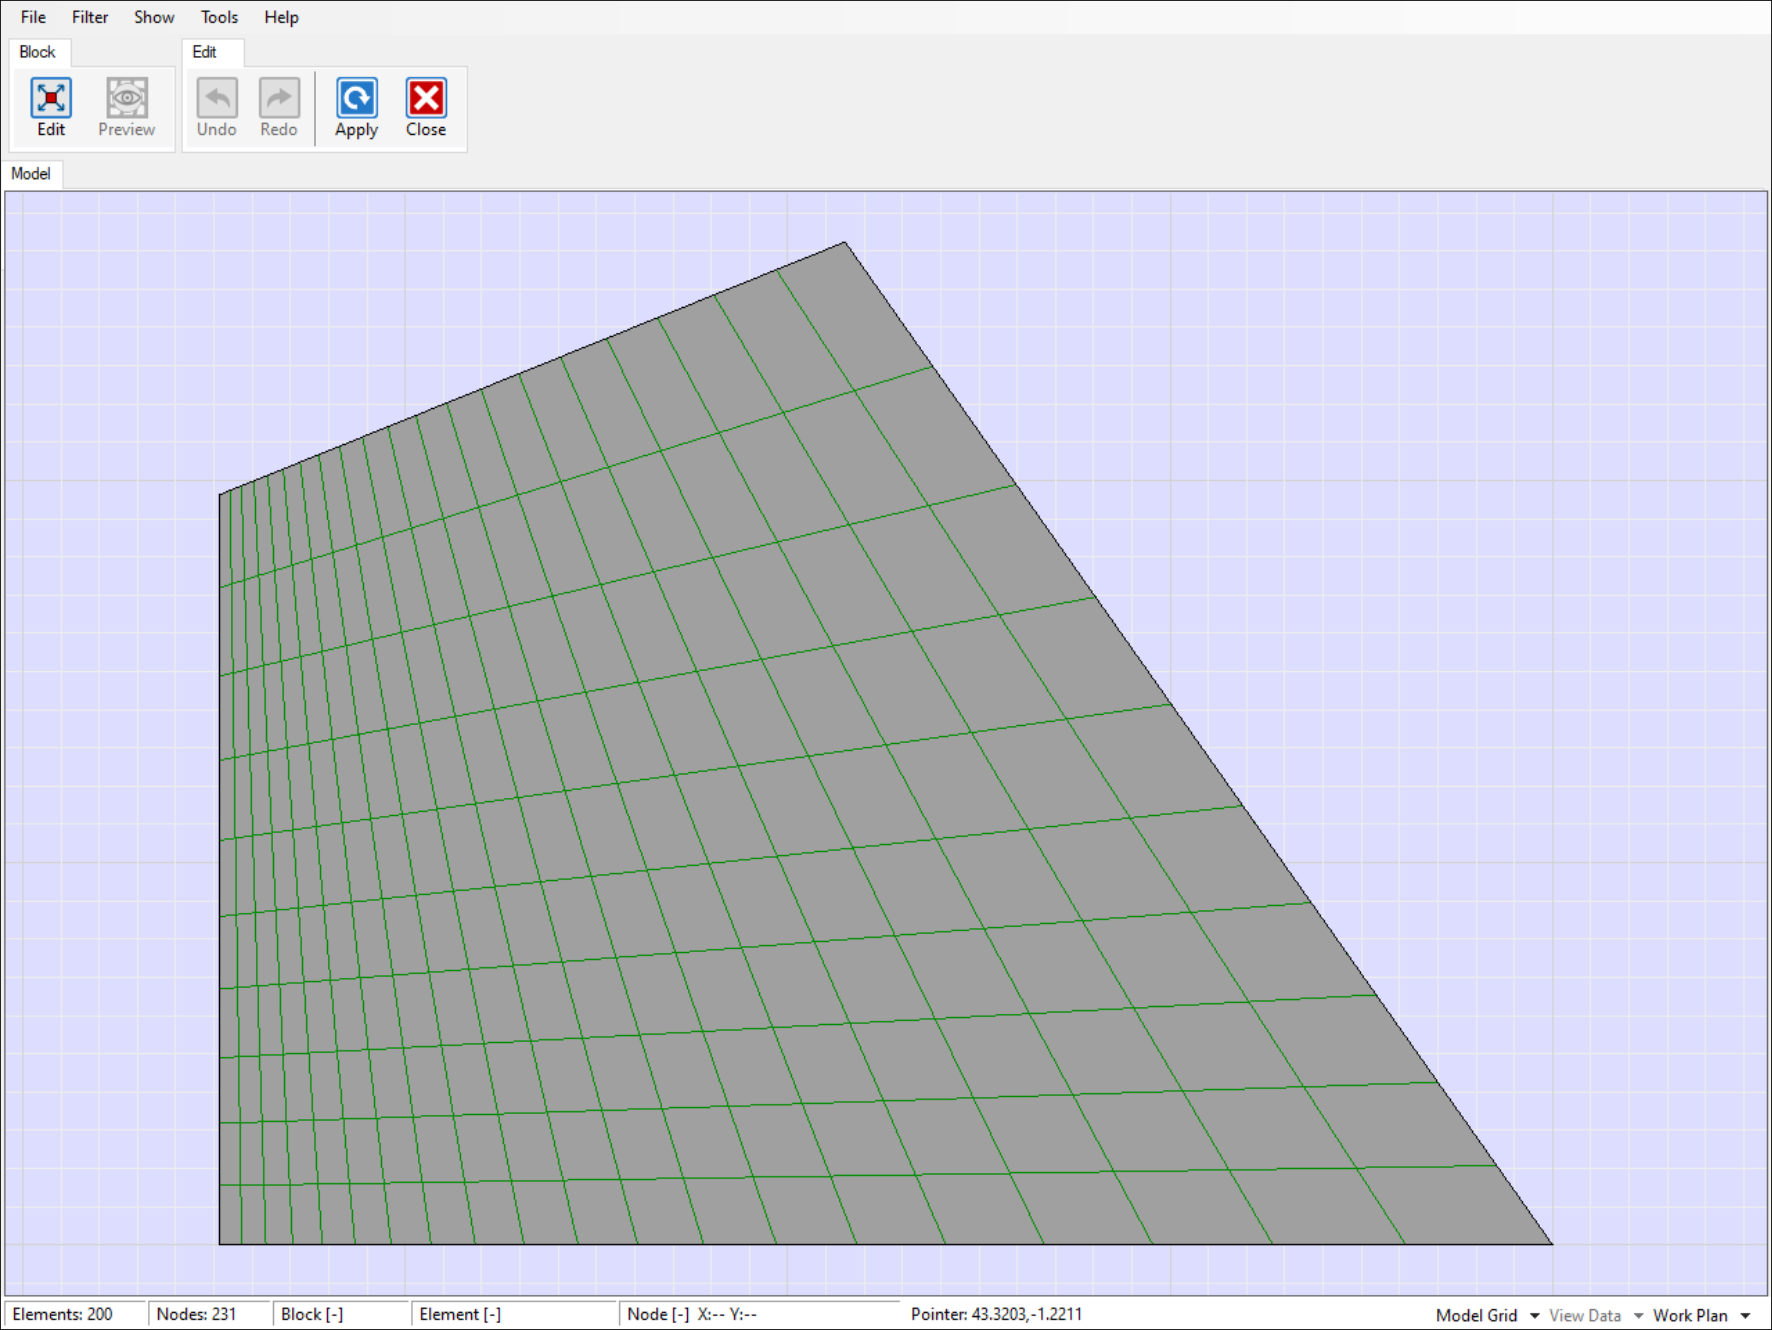Switch to the Model tab

(x=31, y=174)
